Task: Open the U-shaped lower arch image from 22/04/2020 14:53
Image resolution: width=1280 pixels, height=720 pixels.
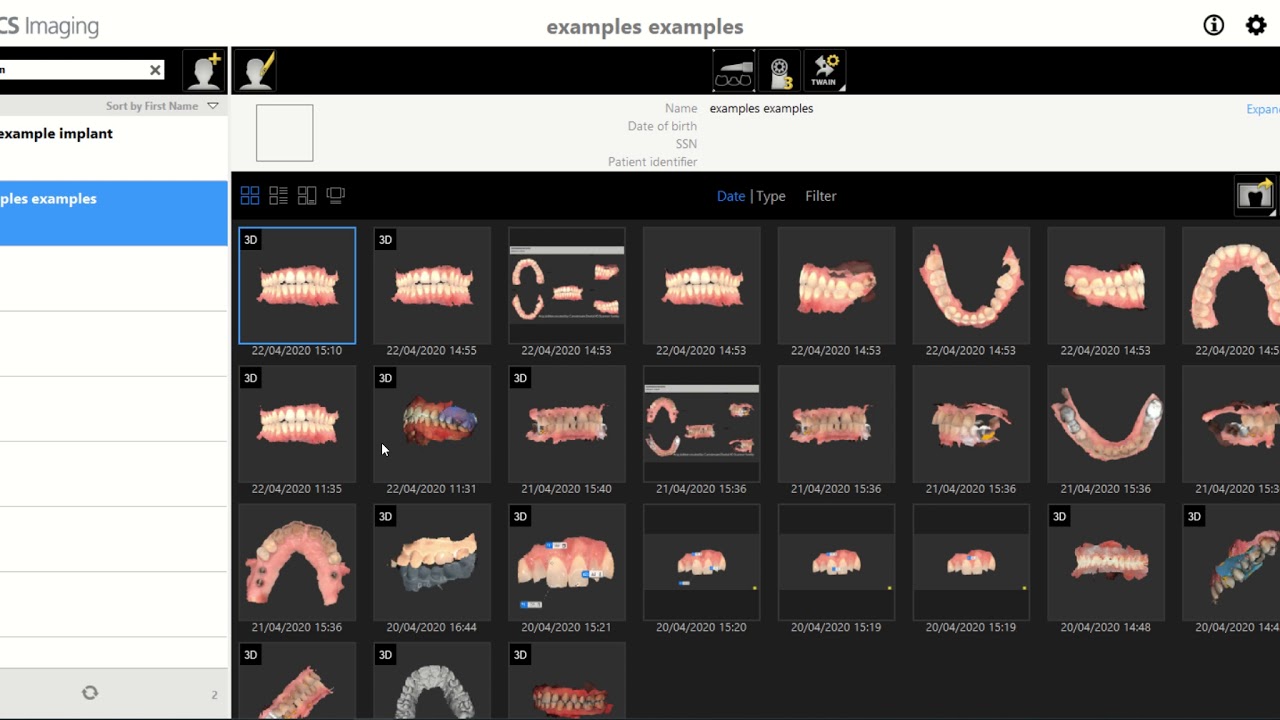Action: click(971, 286)
